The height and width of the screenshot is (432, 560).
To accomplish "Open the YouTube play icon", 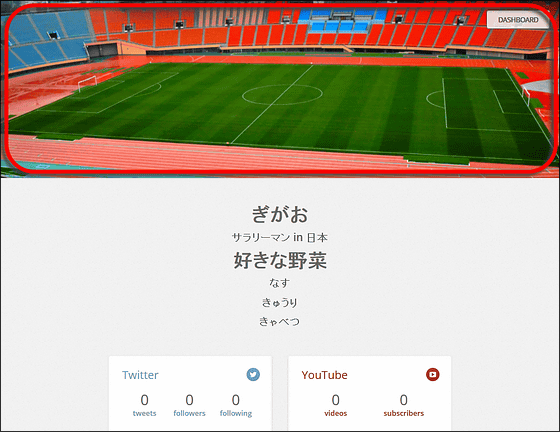I will coord(432,375).
